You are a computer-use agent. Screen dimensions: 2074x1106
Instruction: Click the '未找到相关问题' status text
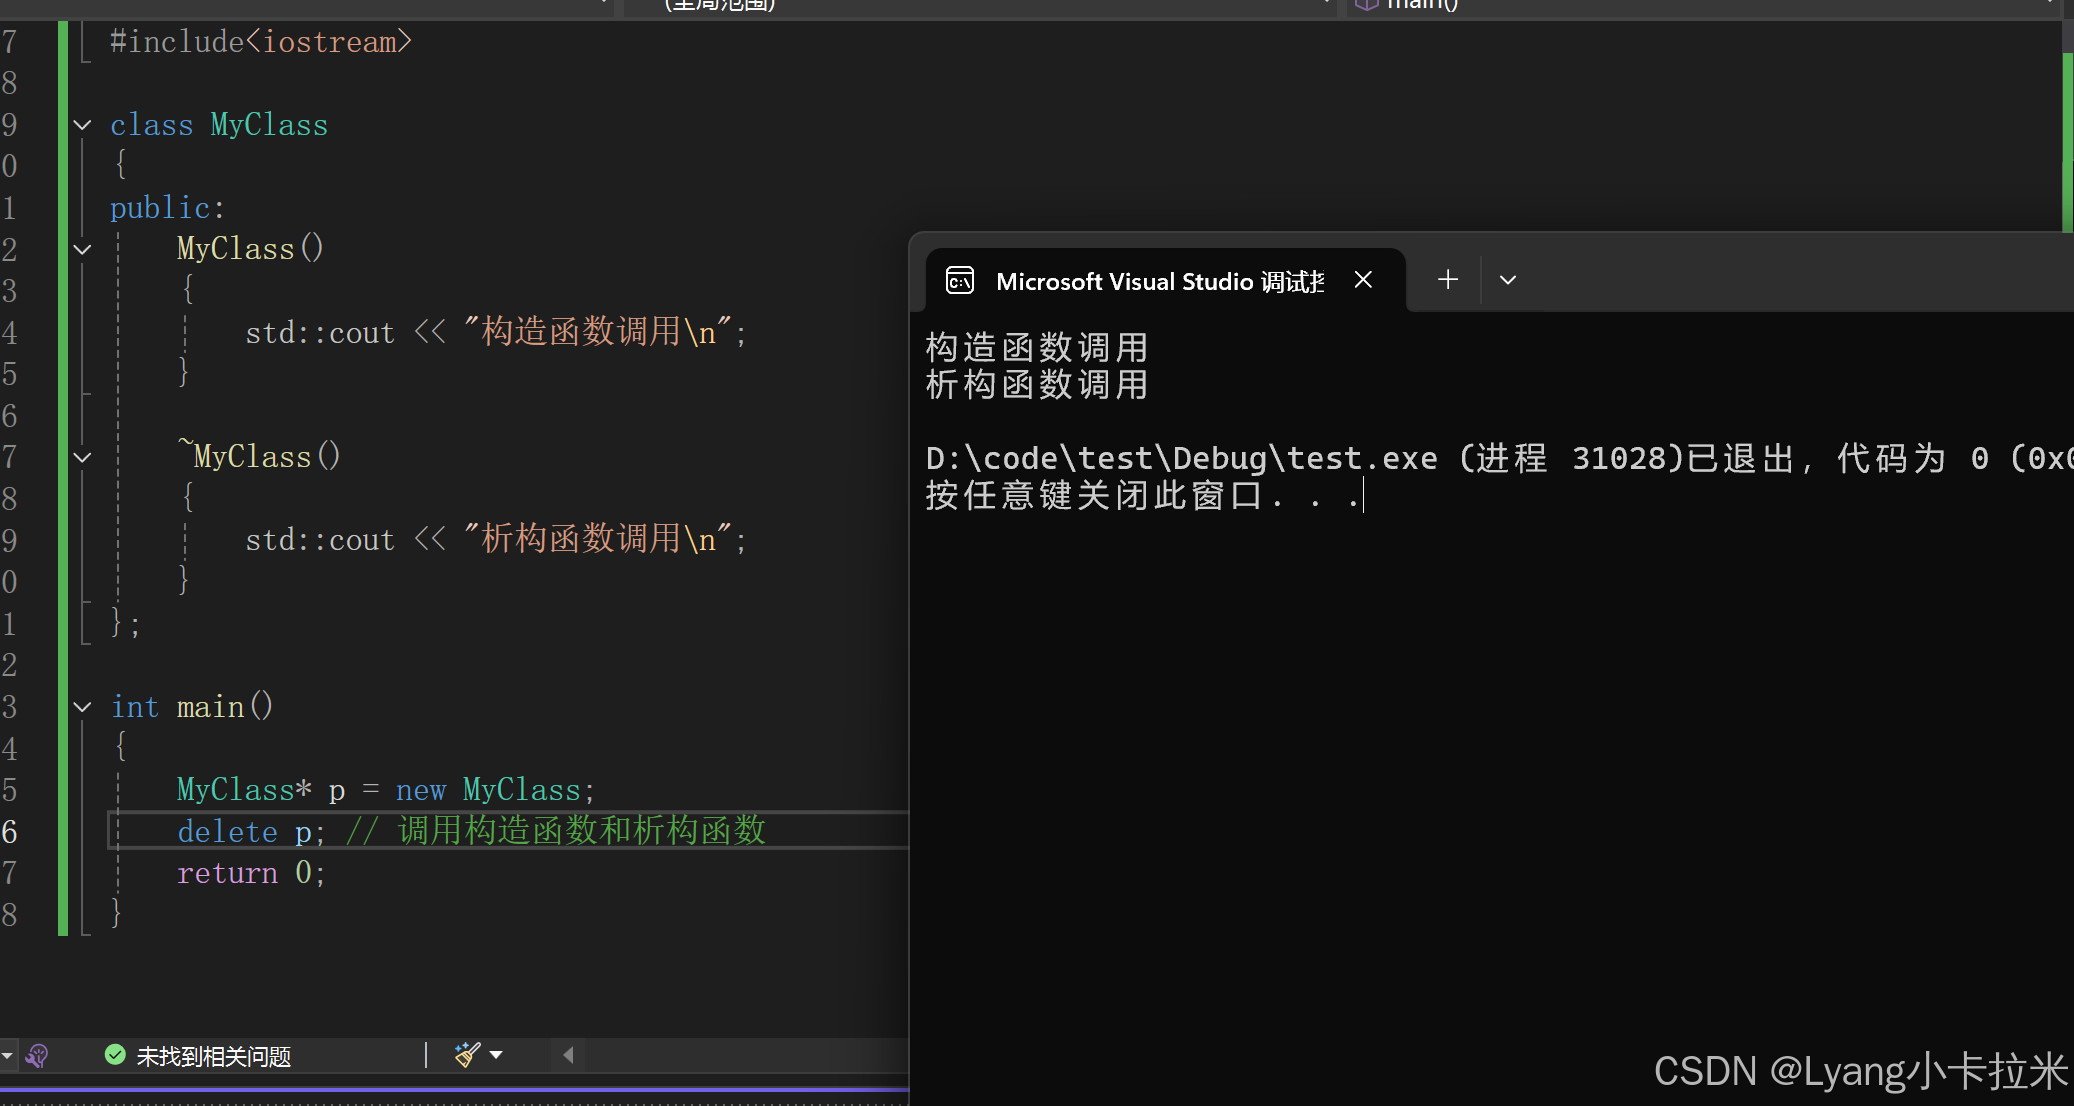point(213,1056)
